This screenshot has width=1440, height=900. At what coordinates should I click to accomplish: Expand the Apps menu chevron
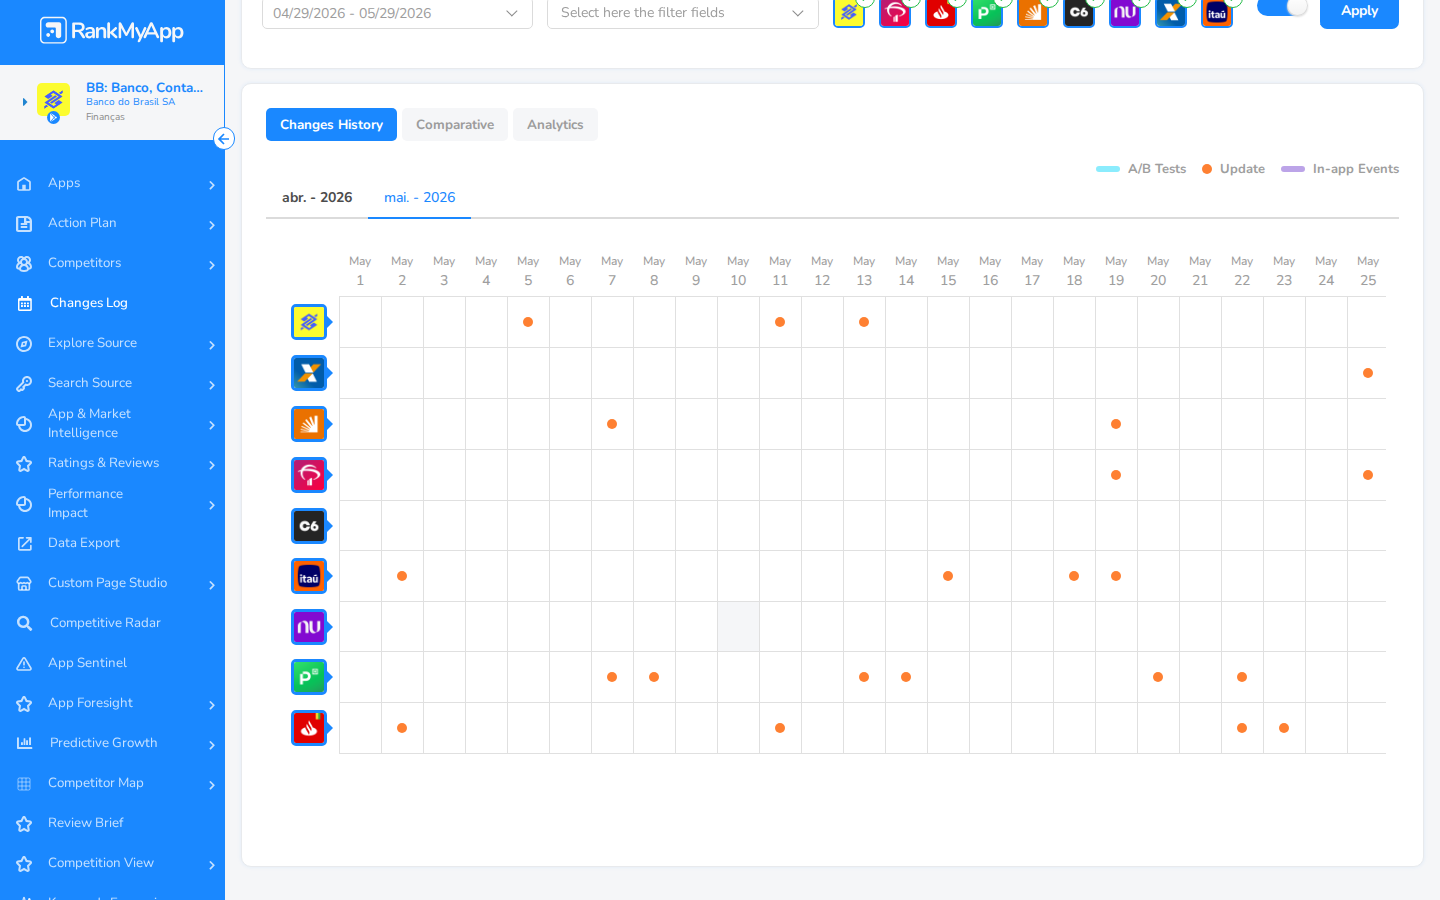point(212,185)
